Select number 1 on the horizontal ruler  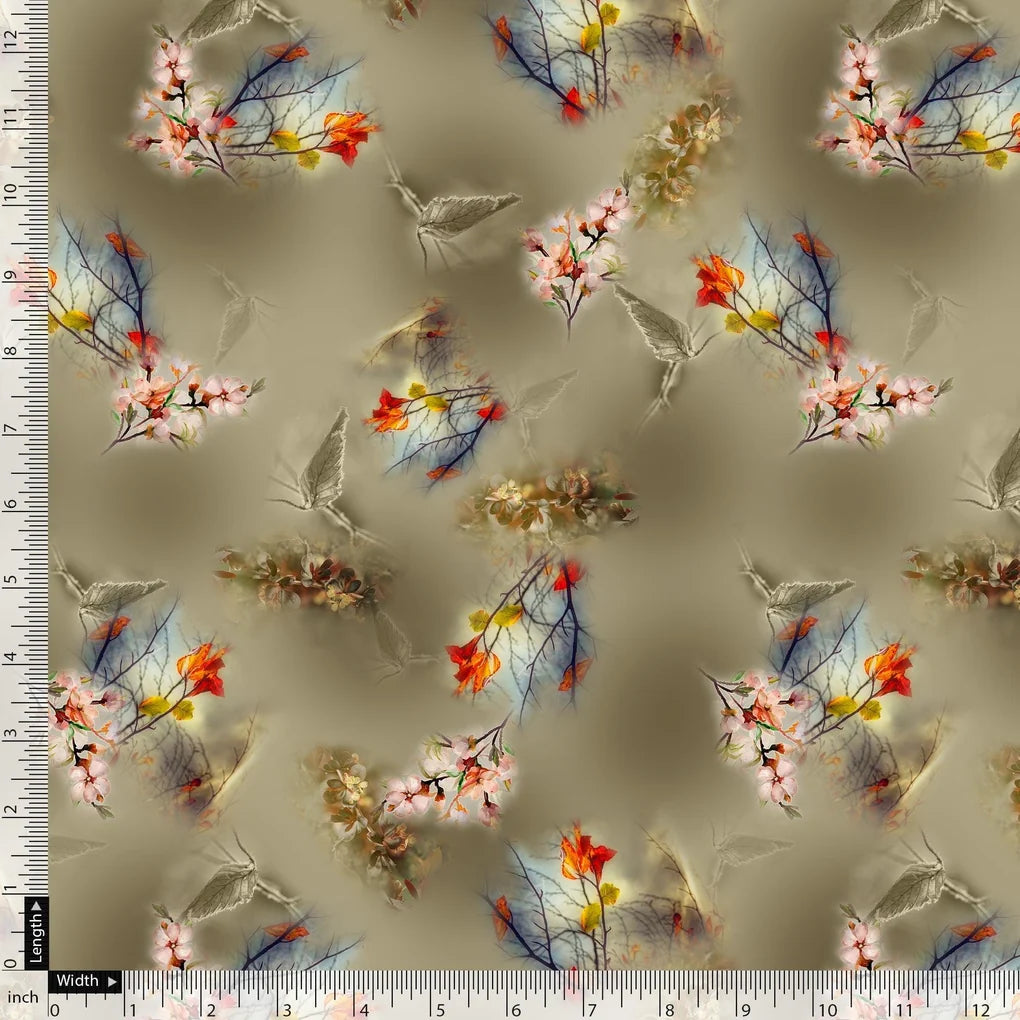pyautogui.click(x=132, y=1009)
